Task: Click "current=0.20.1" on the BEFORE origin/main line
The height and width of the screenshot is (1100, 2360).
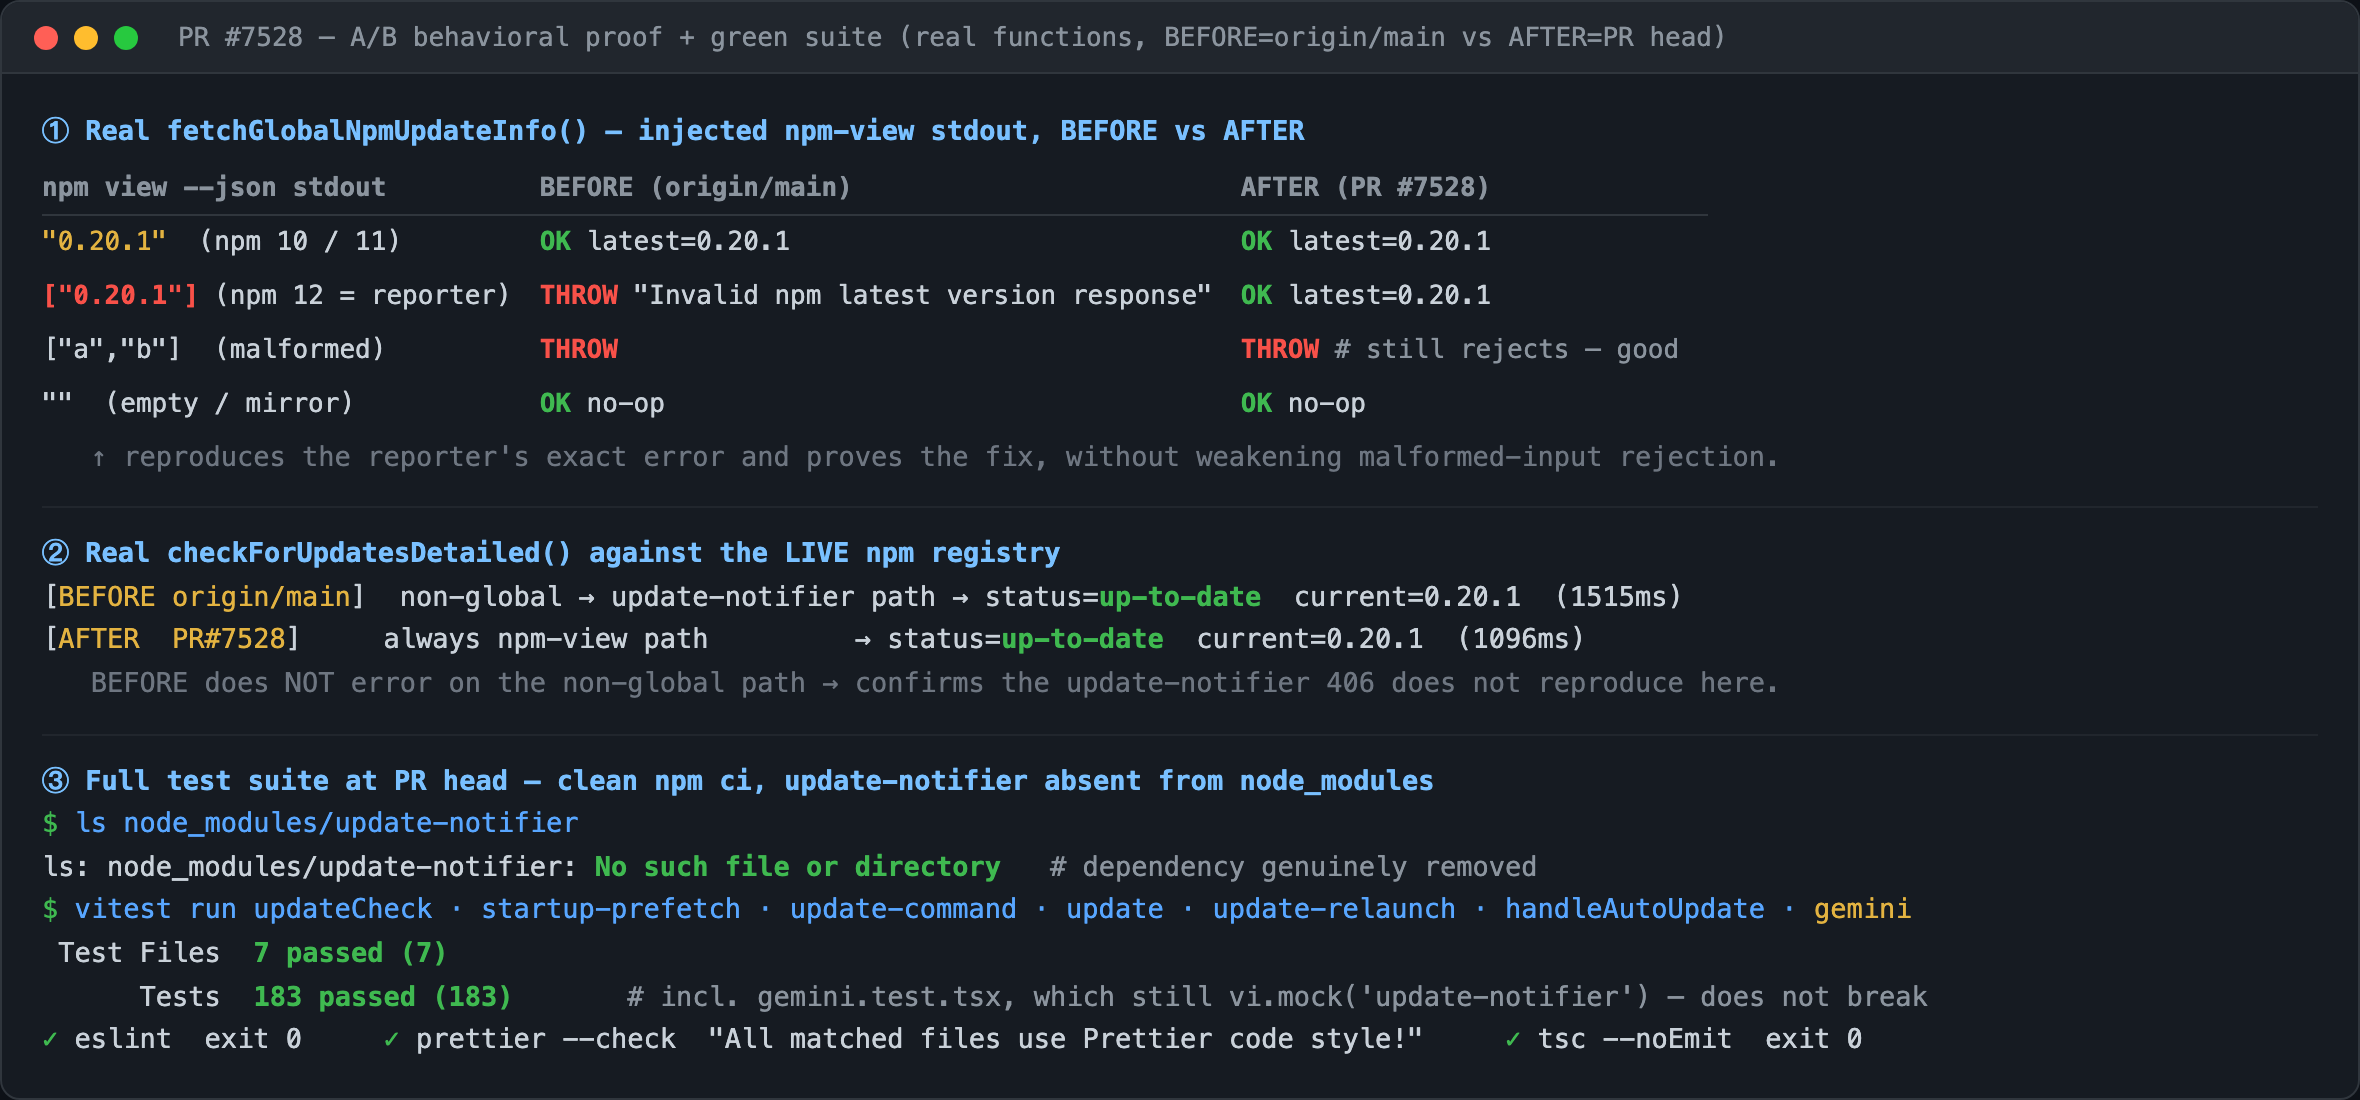Action: pyautogui.click(x=1408, y=597)
